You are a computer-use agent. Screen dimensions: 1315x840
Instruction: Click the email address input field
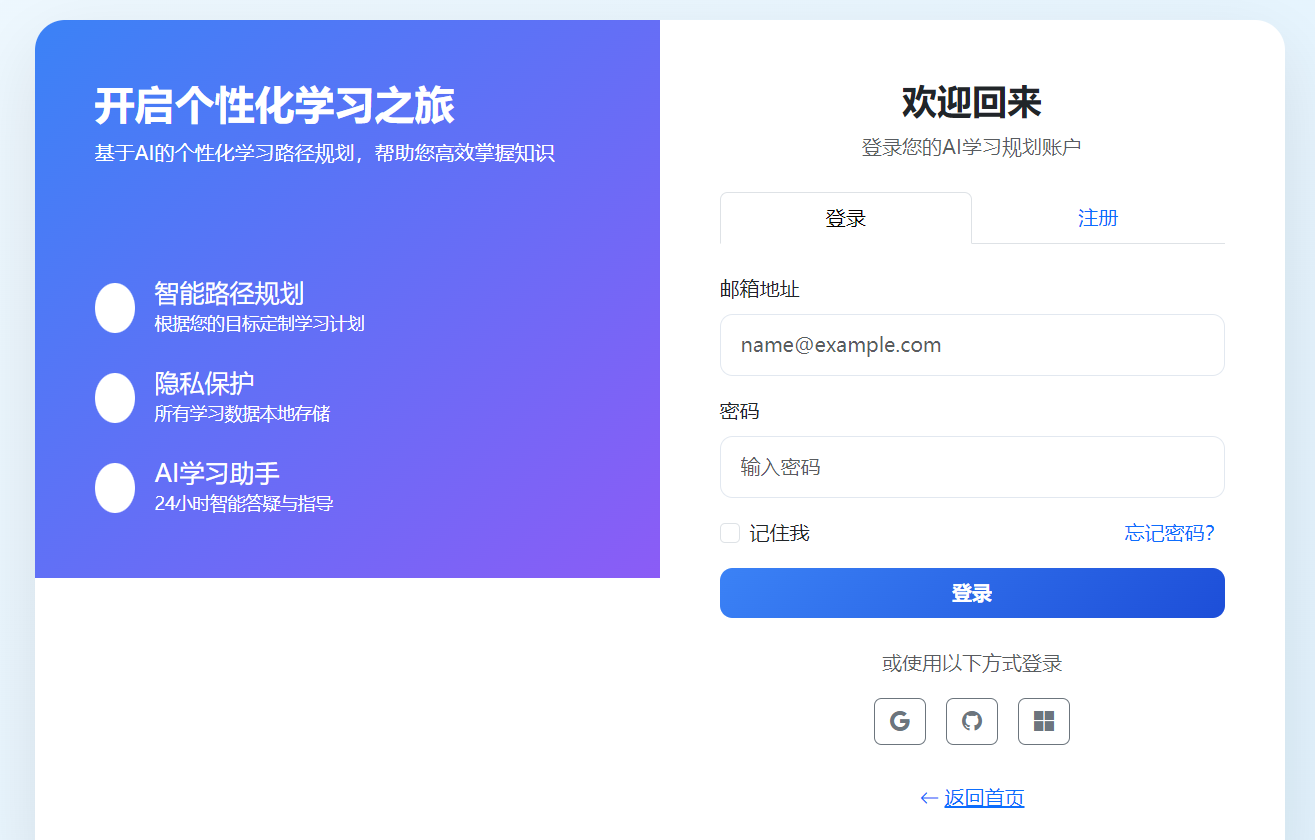click(x=971, y=344)
